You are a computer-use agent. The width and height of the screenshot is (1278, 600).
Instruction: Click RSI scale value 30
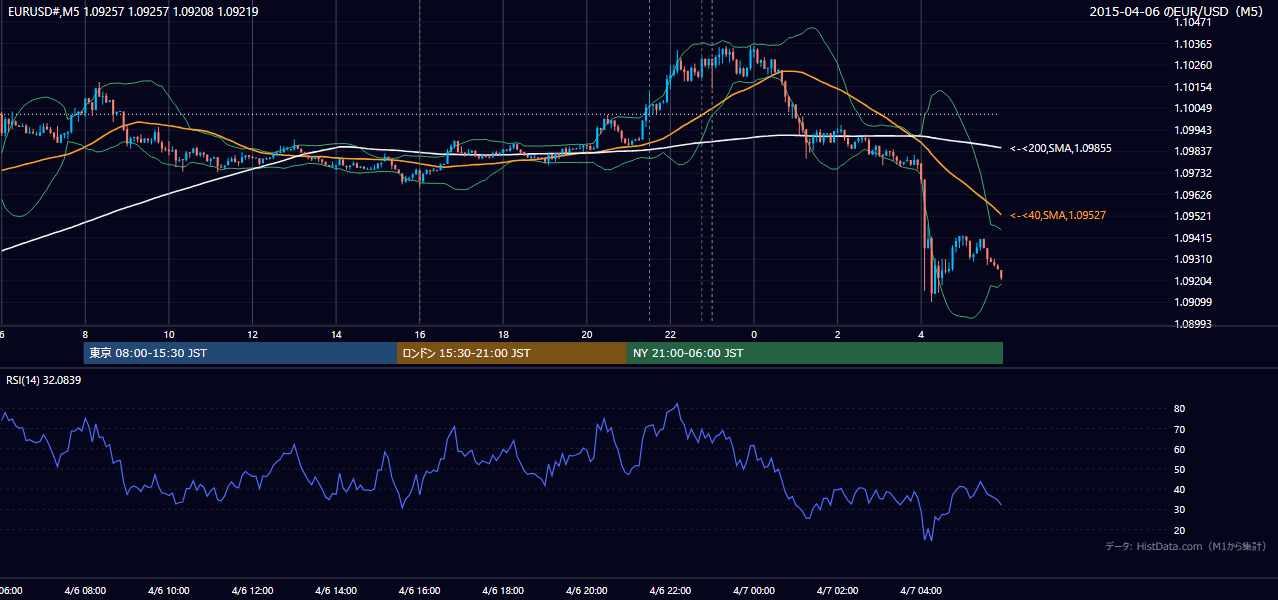pyautogui.click(x=1180, y=510)
